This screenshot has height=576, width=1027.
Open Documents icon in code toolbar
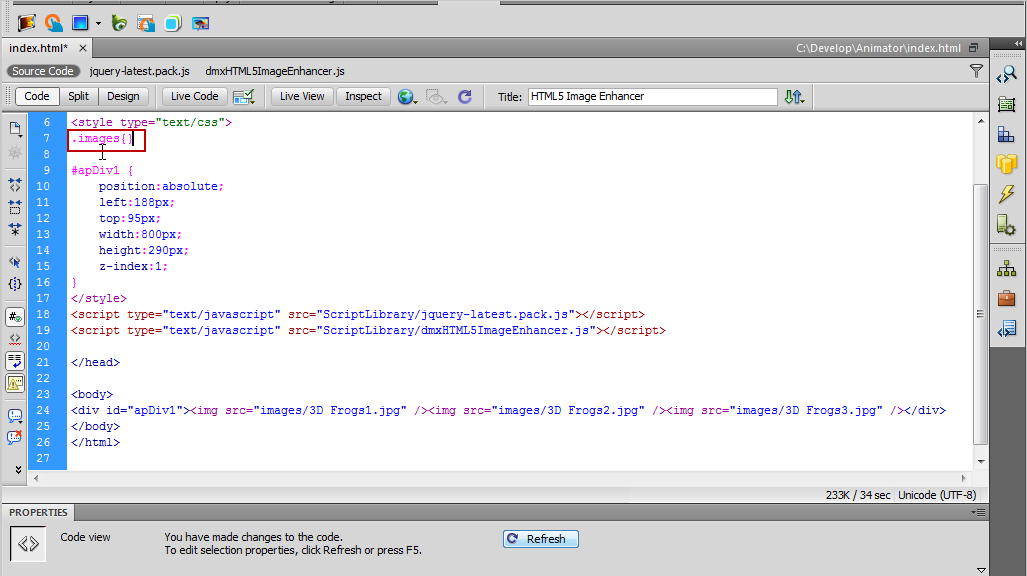coord(15,129)
